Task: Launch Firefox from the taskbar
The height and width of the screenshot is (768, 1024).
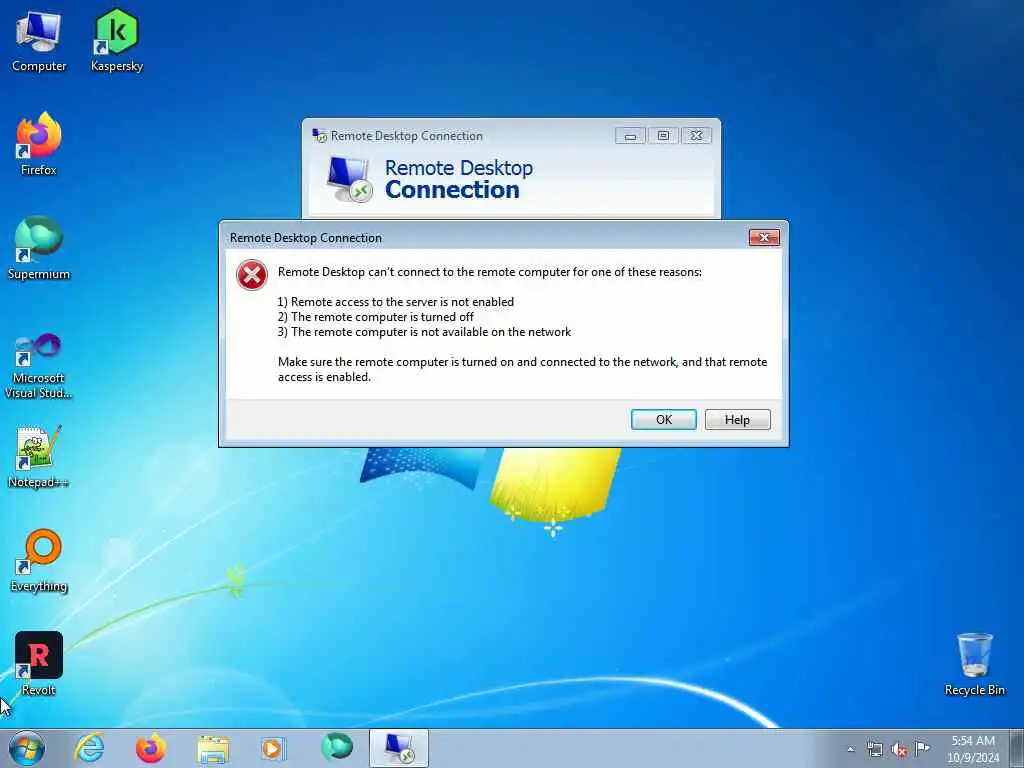Action: pos(150,748)
